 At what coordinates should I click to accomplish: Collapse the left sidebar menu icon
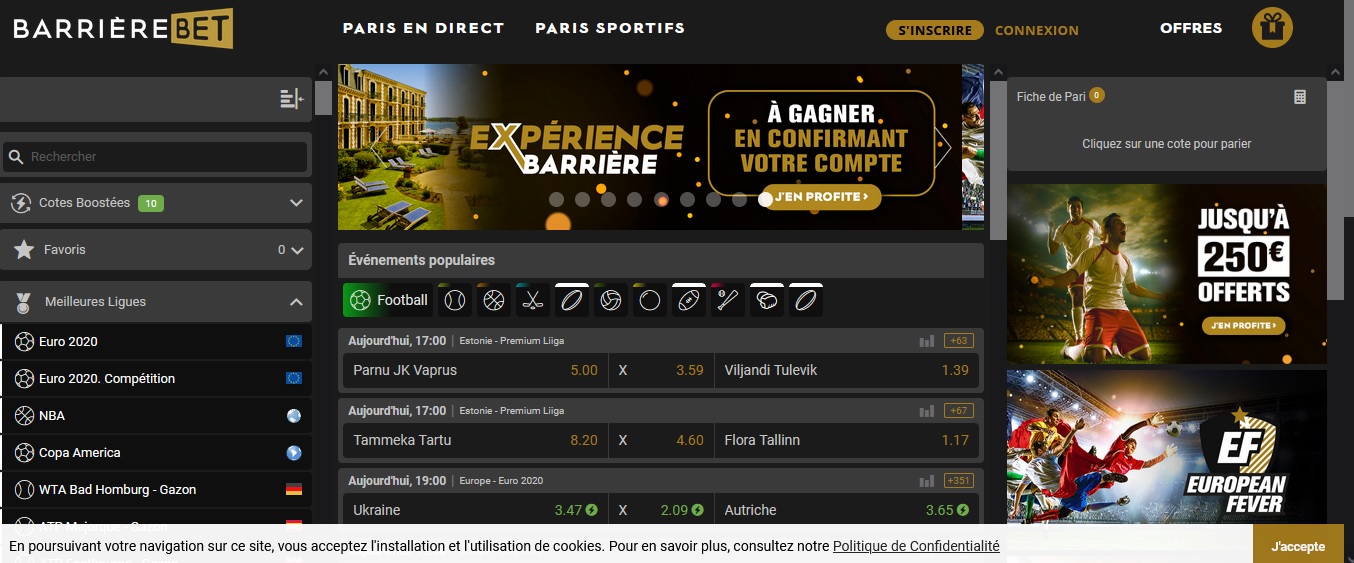tap(291, 98)
